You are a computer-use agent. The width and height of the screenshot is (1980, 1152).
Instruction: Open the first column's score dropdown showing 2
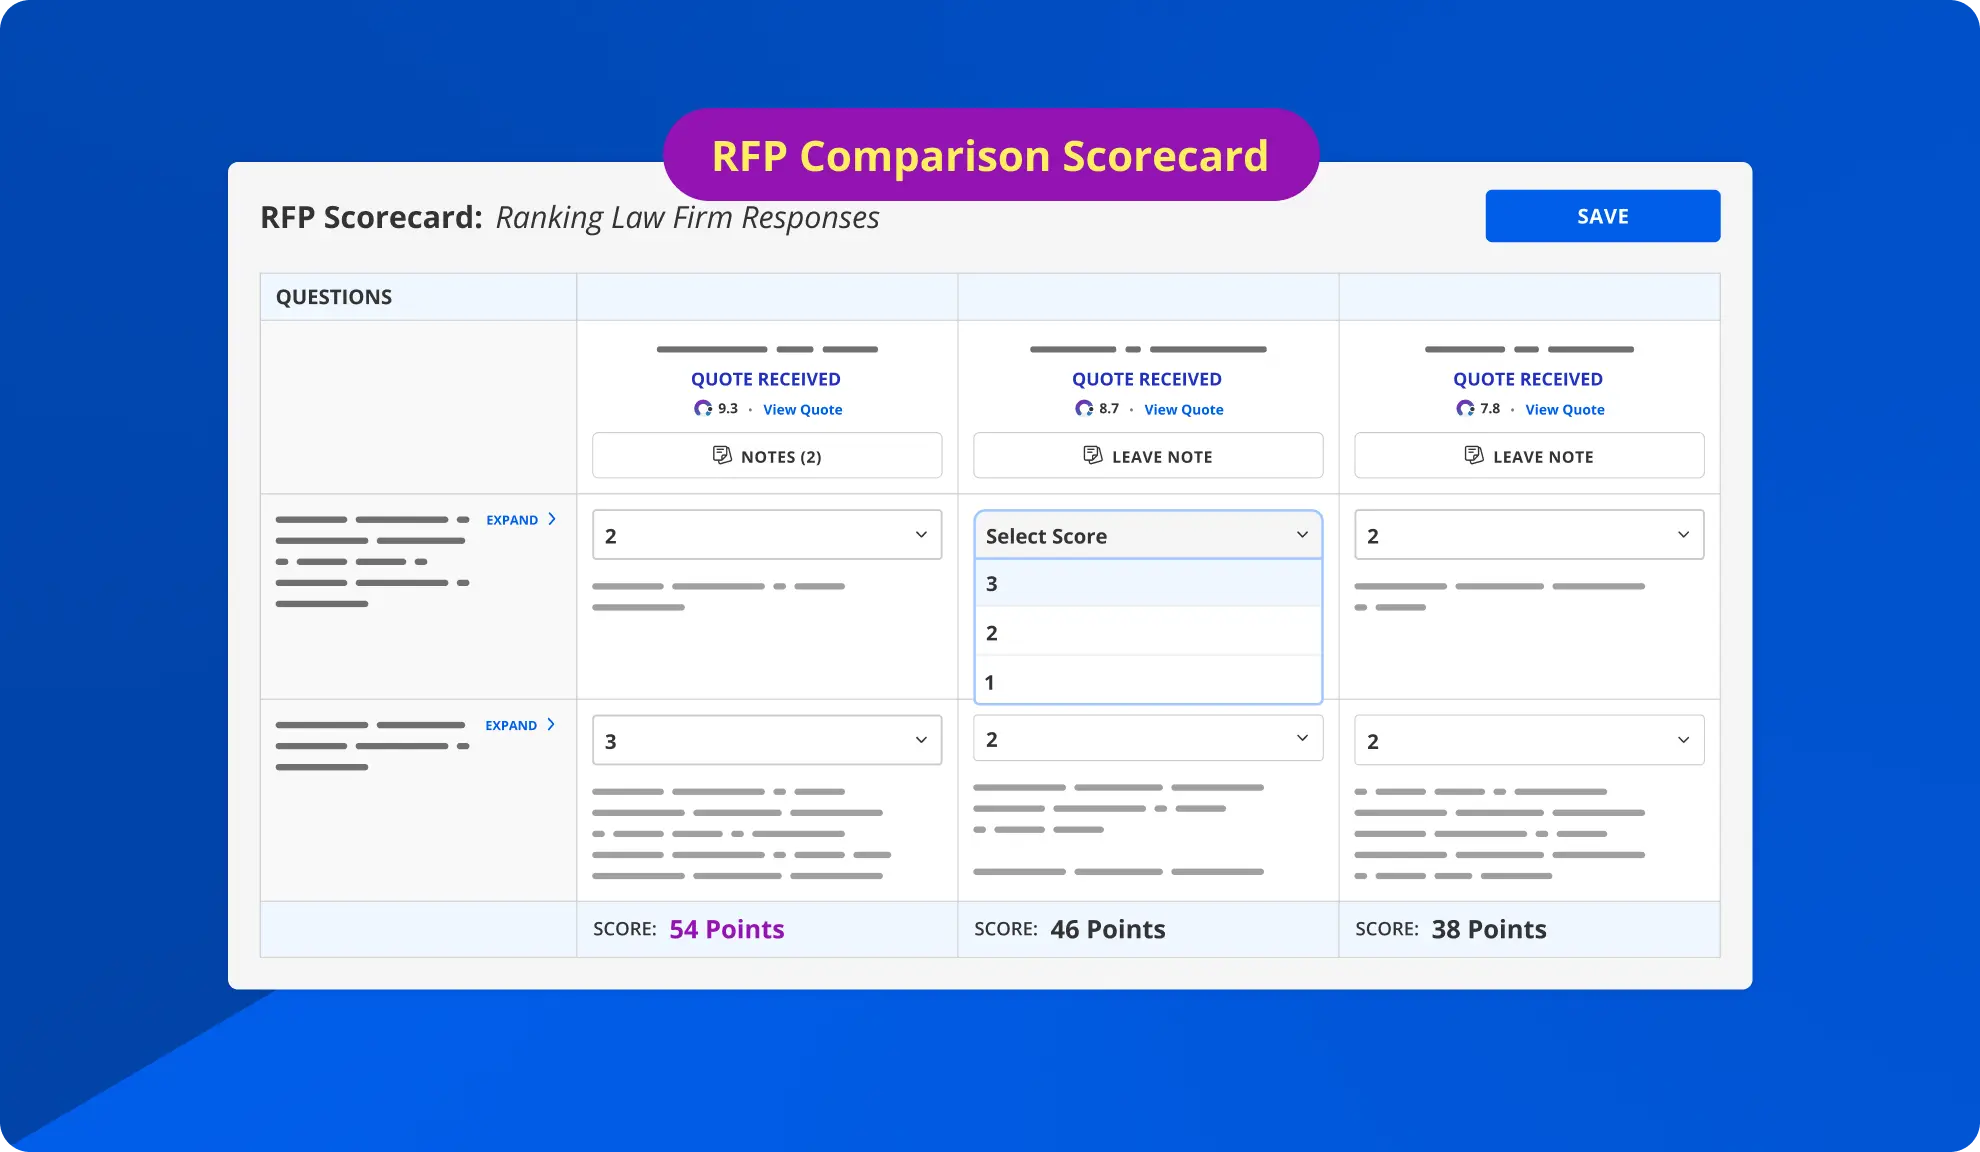click(x=766, y=534)
